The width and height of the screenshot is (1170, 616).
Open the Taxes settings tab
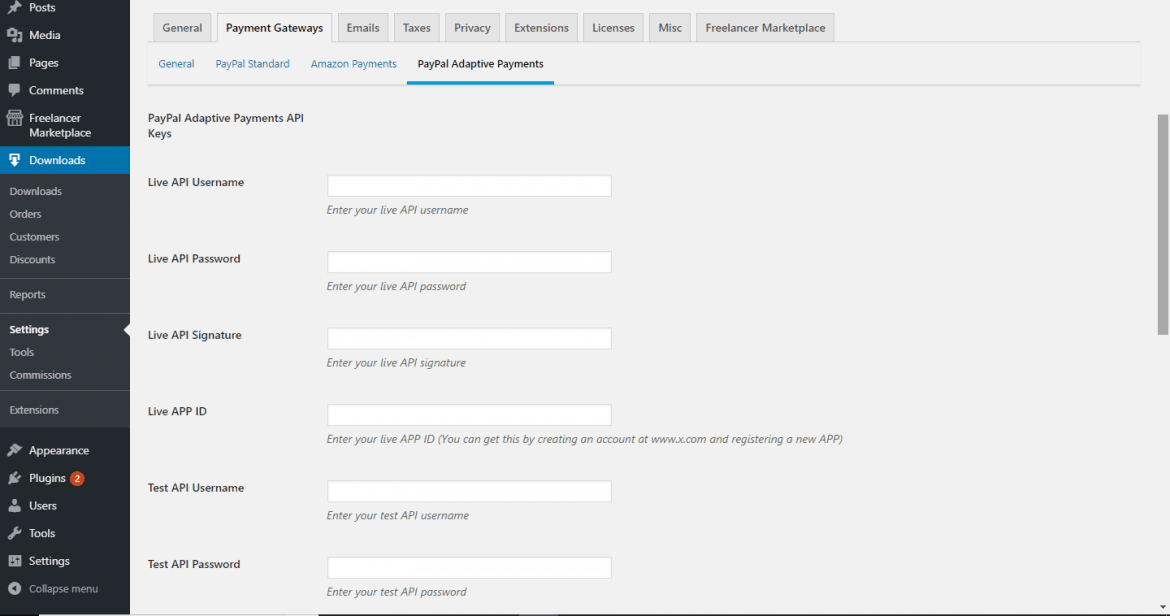(417, 28)
